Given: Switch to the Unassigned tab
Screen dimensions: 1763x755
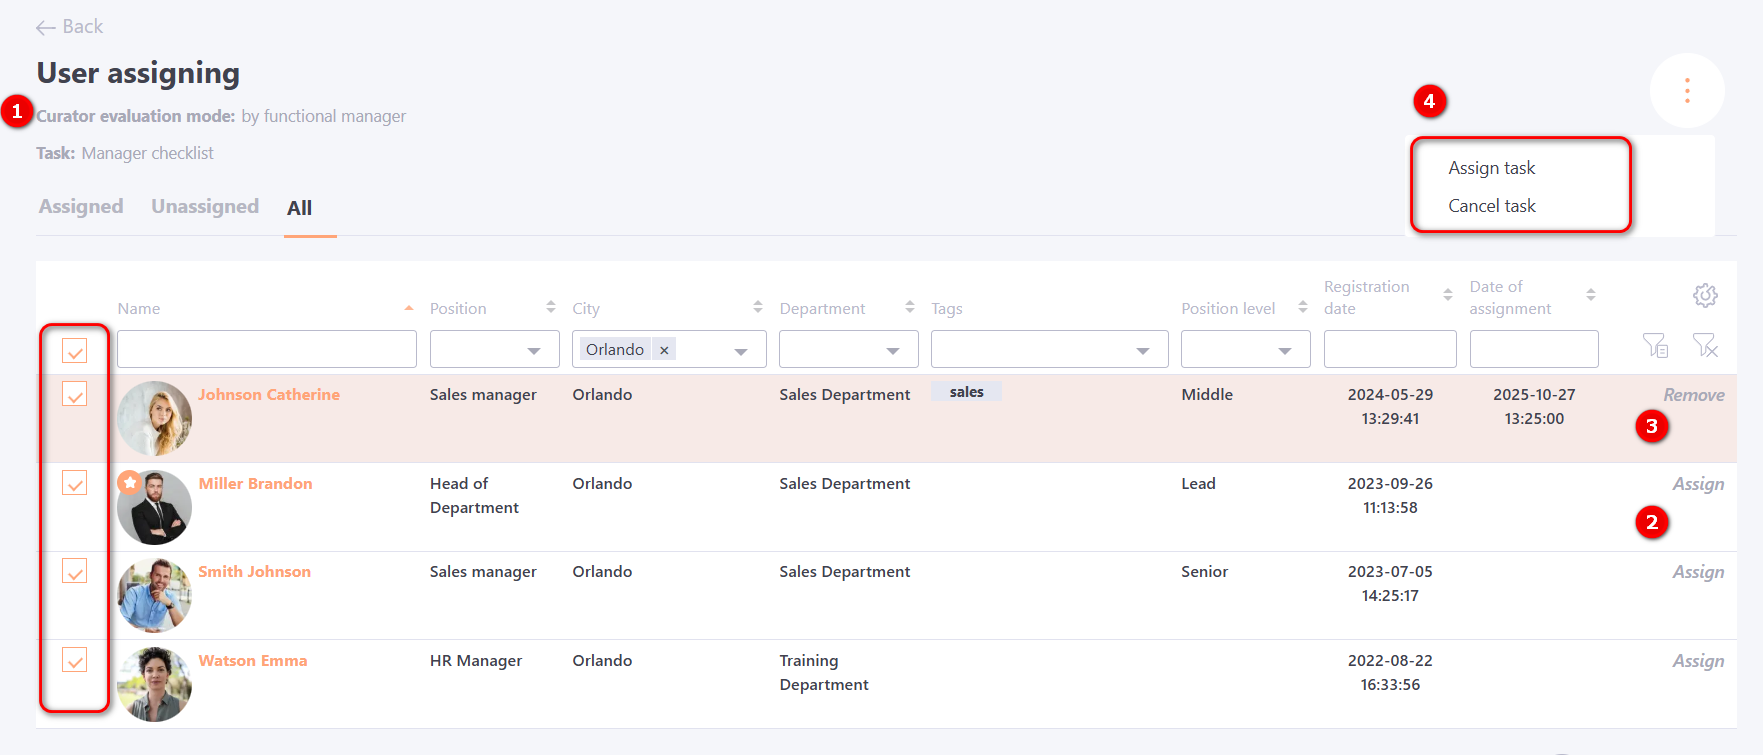Looking at the screenshot, I should coord(205,207).
